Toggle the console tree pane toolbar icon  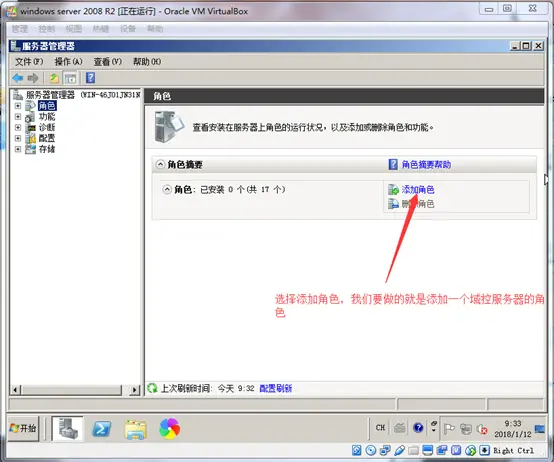click(x=70, y=78)
